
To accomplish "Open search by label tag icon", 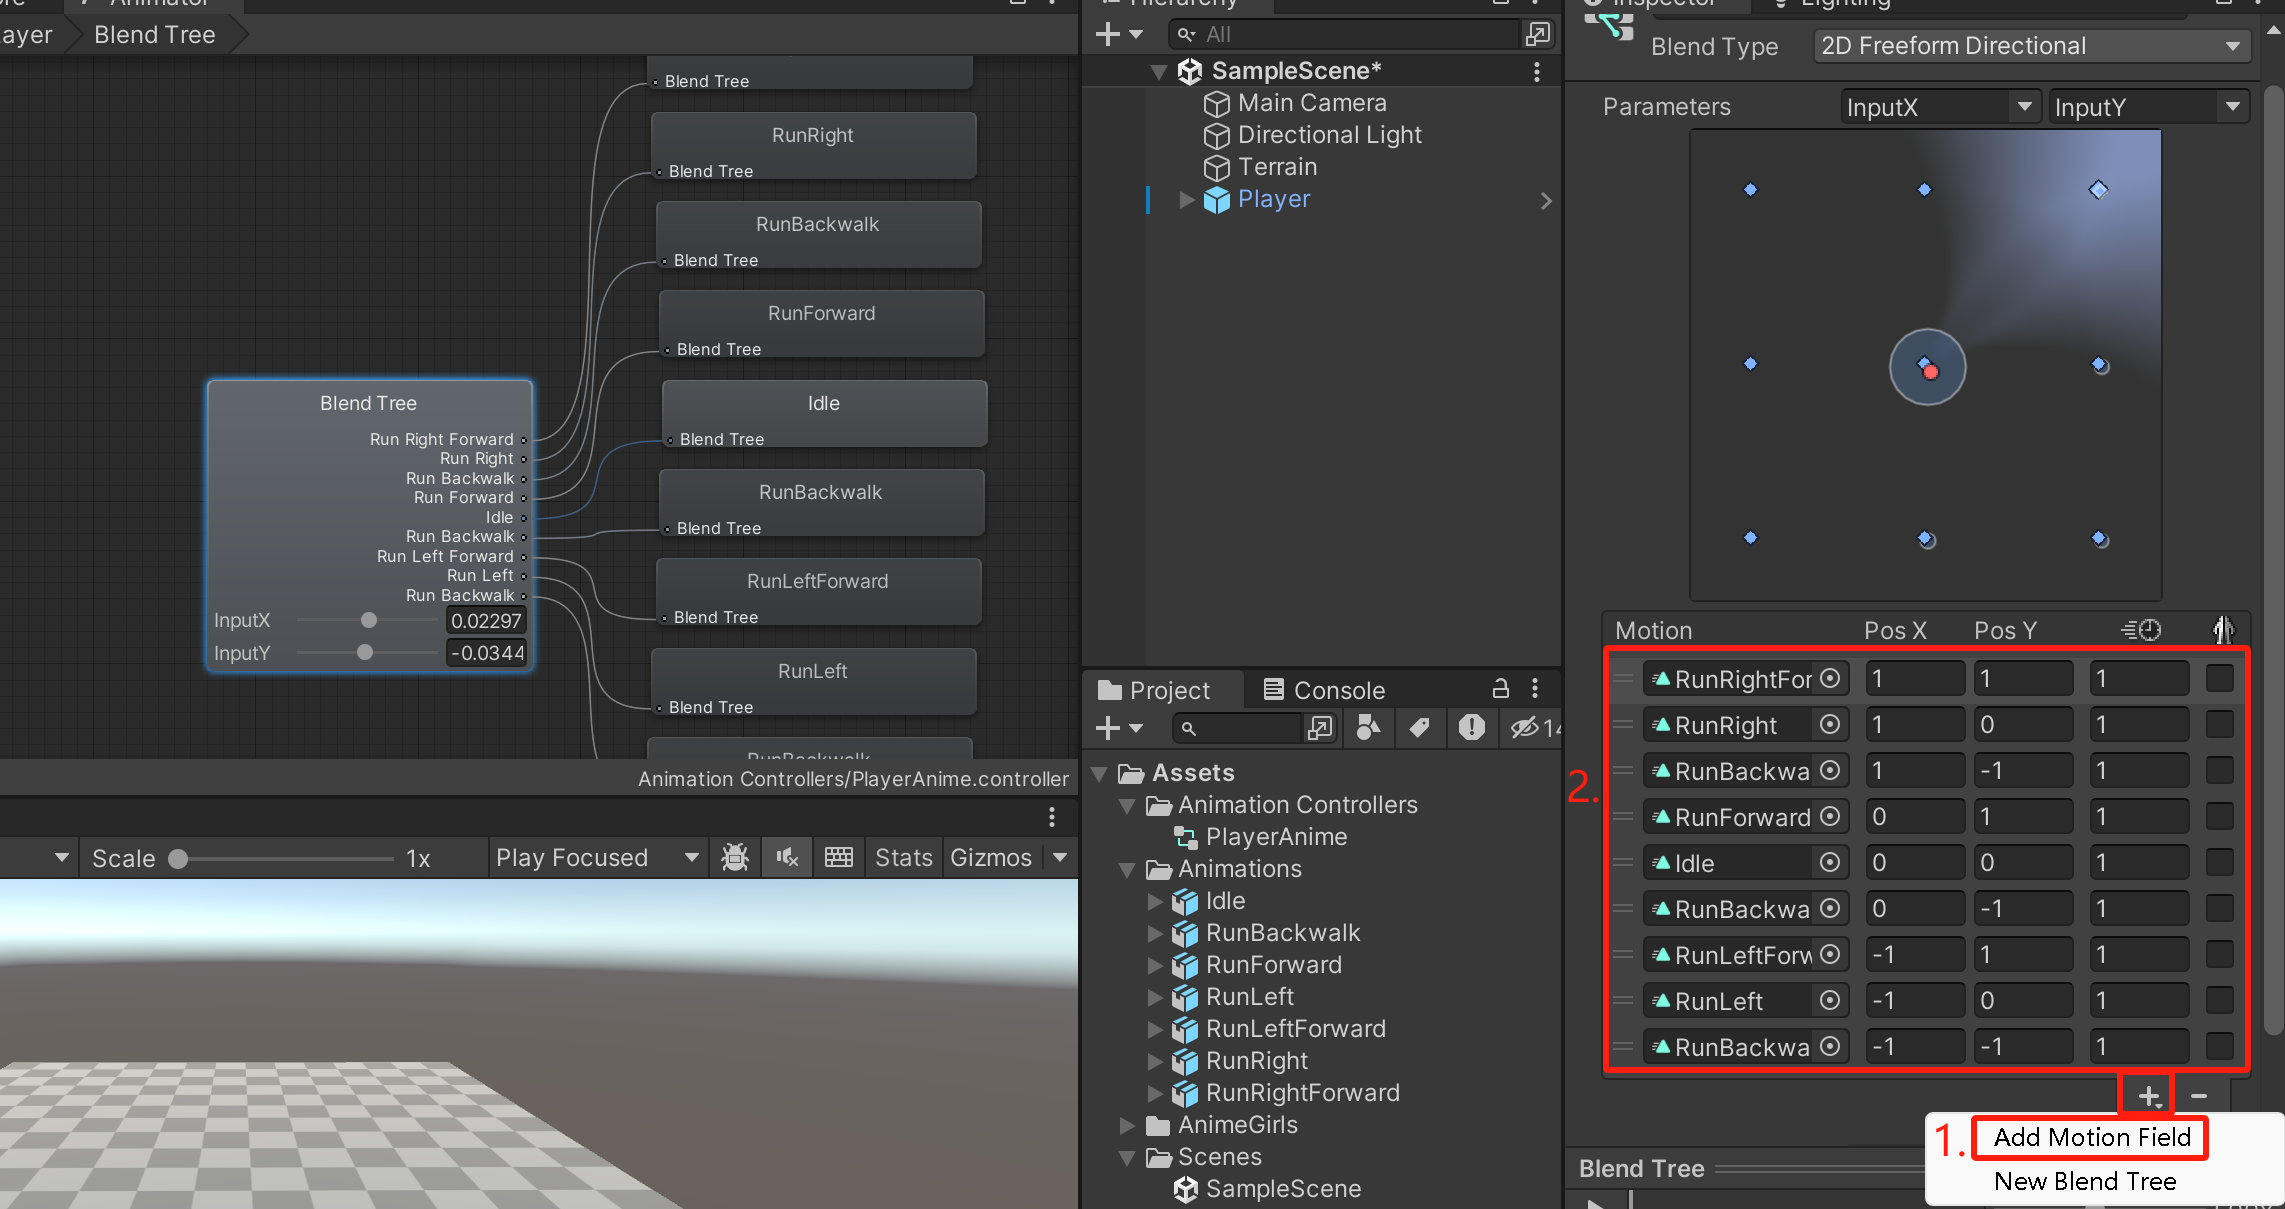I will click(1420, 728).
